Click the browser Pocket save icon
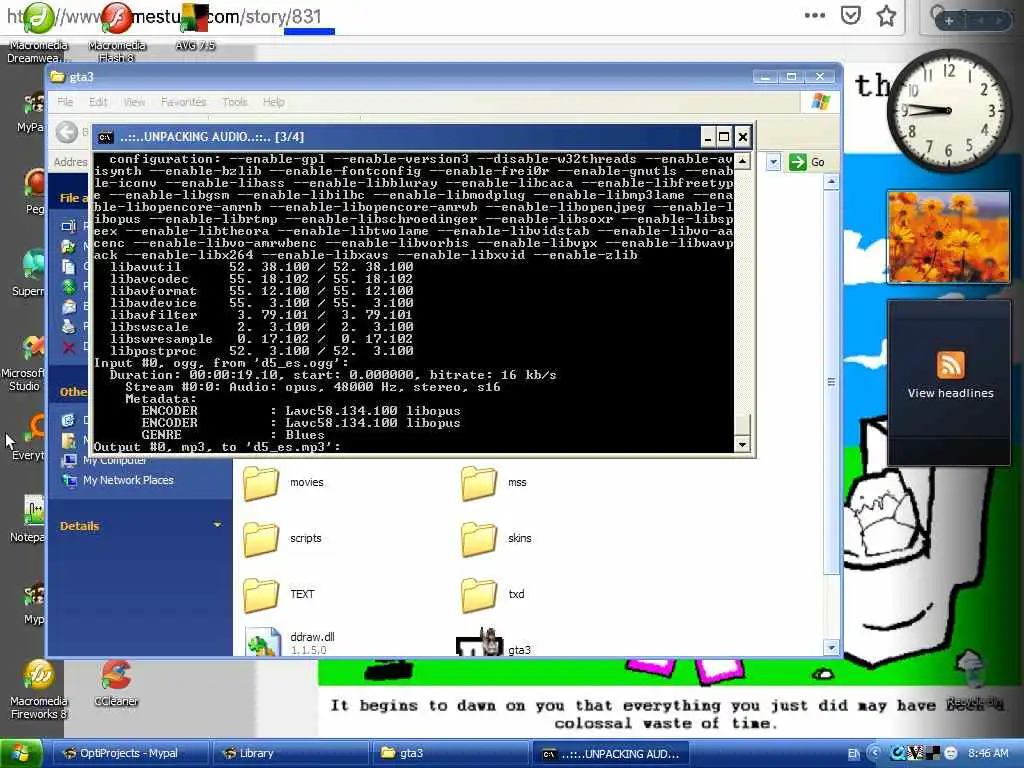Viewport: 1024px width, 768px height. point(850,16)
